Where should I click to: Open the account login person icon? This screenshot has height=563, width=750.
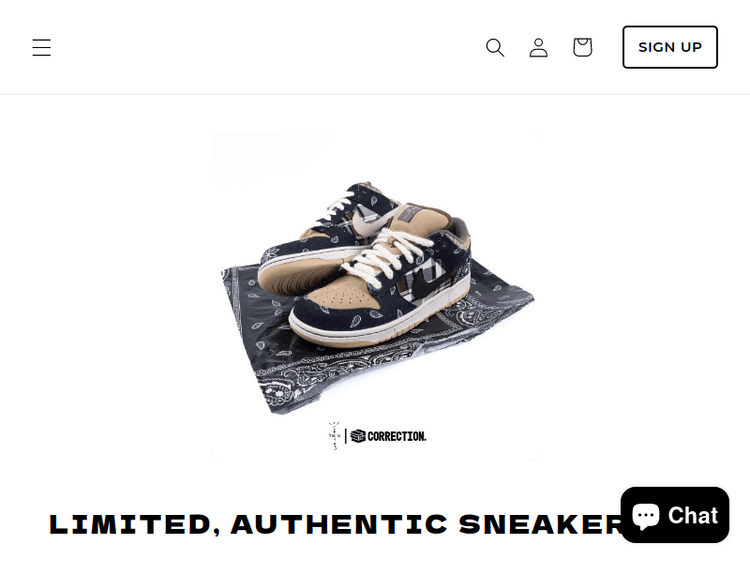[539, 47]
